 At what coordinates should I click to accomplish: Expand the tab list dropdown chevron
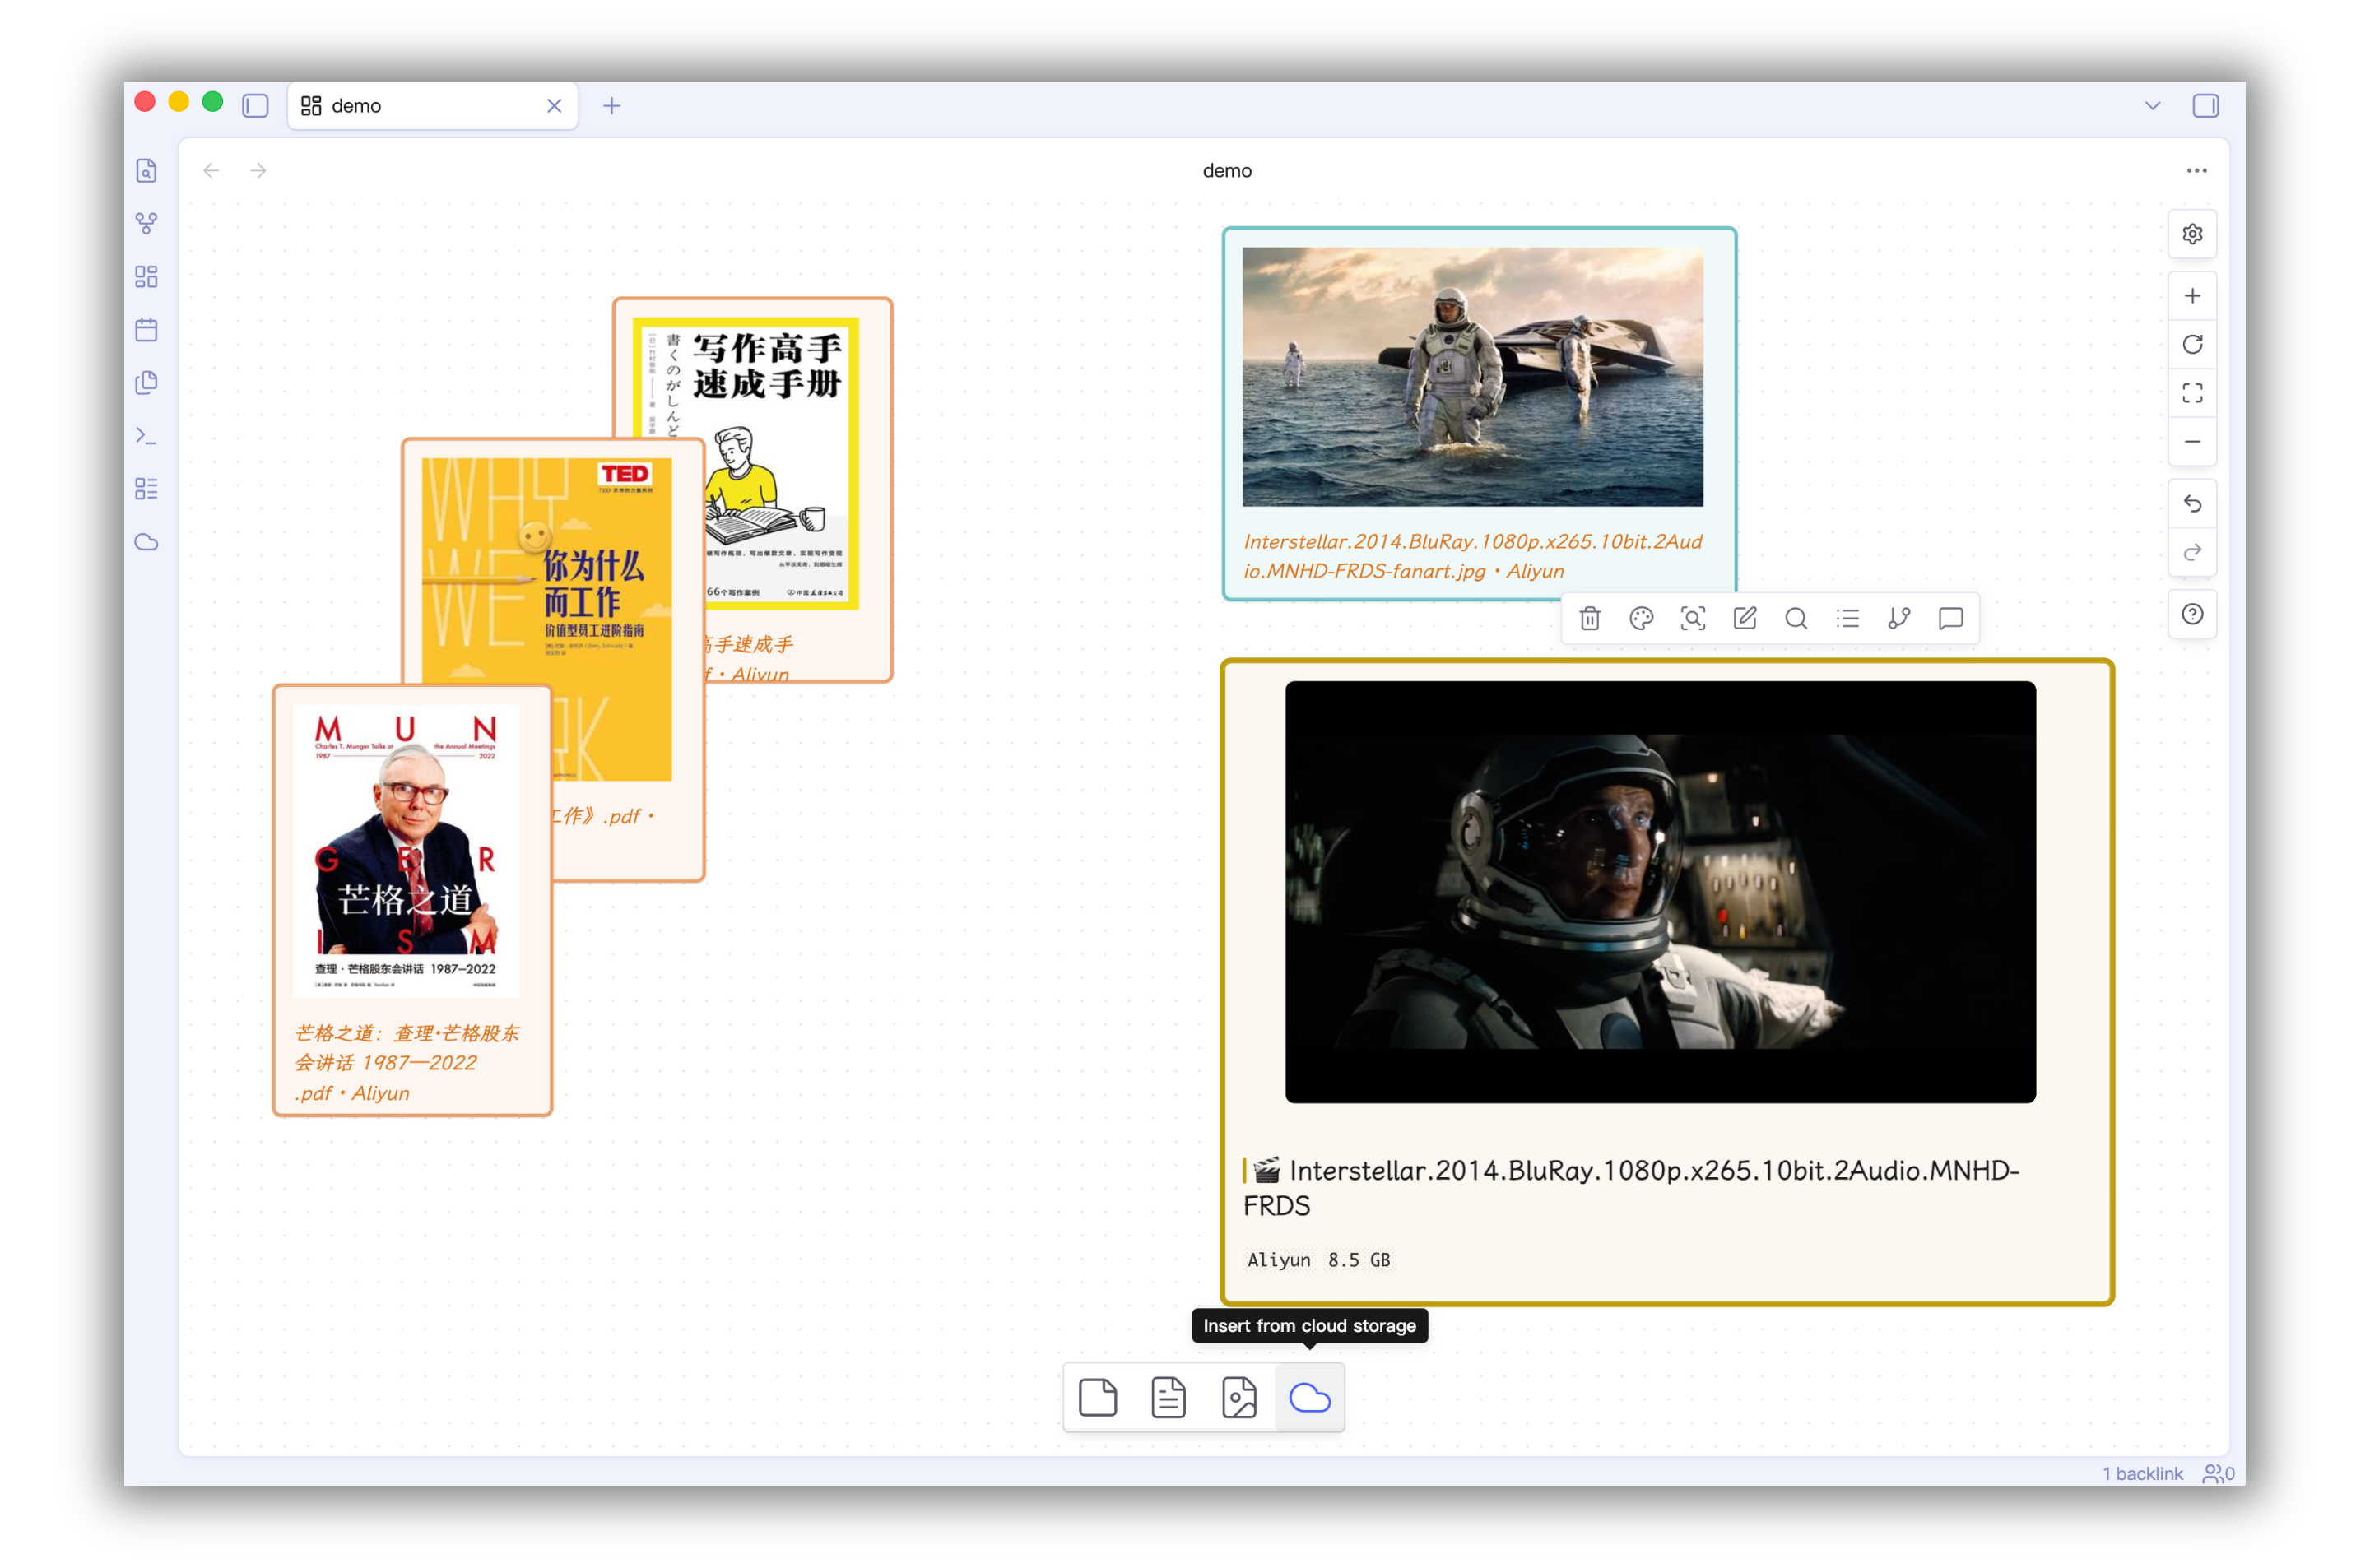coord(2153,106)
